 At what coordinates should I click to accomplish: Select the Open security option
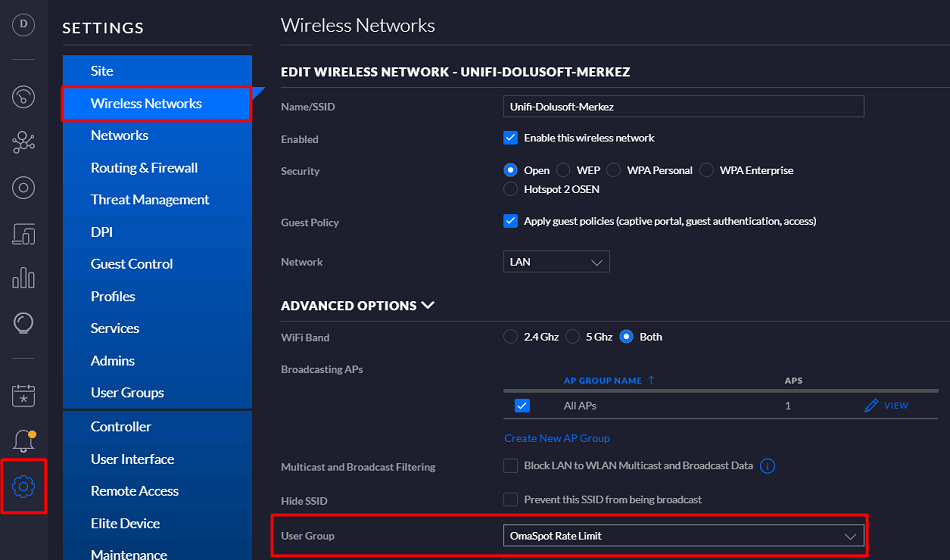pyautogui.click(x=510, y=170)
